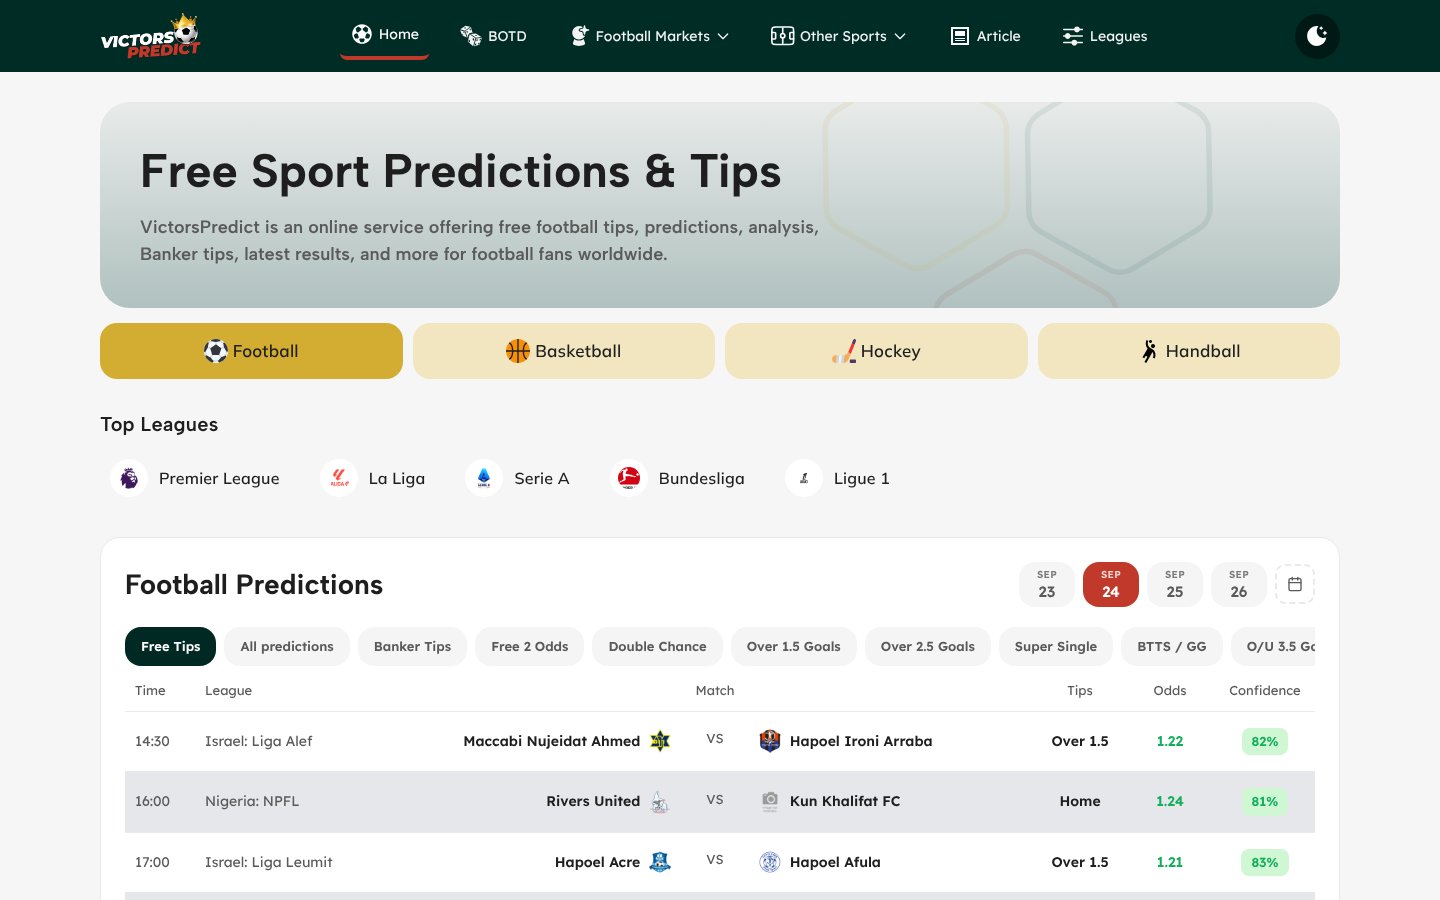Go to the Home menu item
This screenshot has height=900, width=1440.
coord(385,35)
